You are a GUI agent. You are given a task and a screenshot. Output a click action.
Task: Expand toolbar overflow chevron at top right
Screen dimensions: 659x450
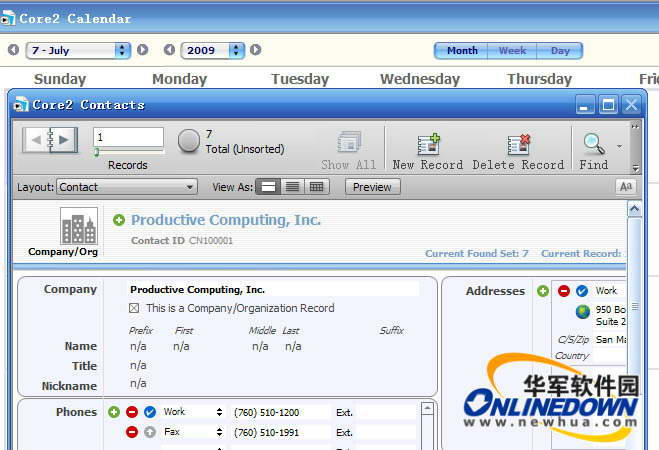point(635,126)
